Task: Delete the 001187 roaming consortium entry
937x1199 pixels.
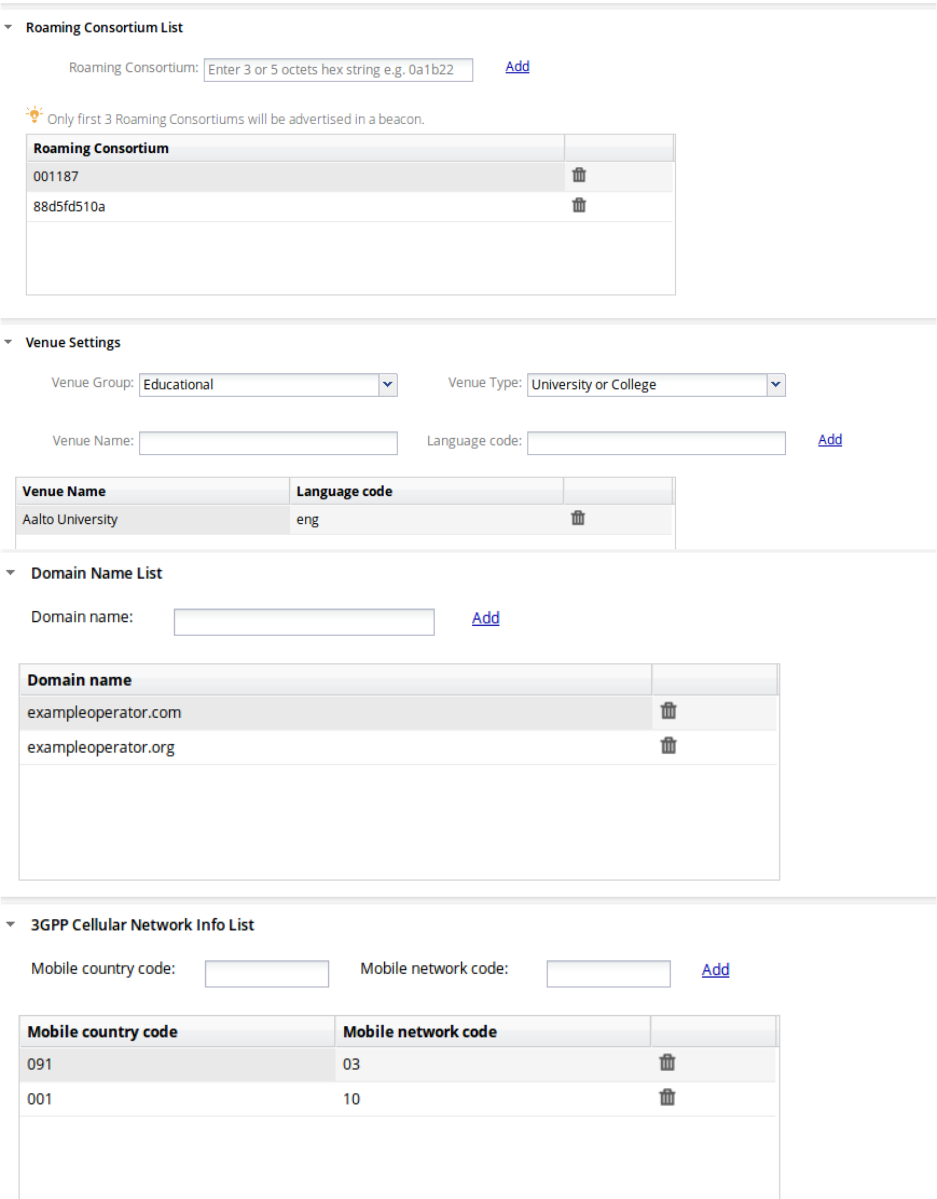Action: point(579,175)
